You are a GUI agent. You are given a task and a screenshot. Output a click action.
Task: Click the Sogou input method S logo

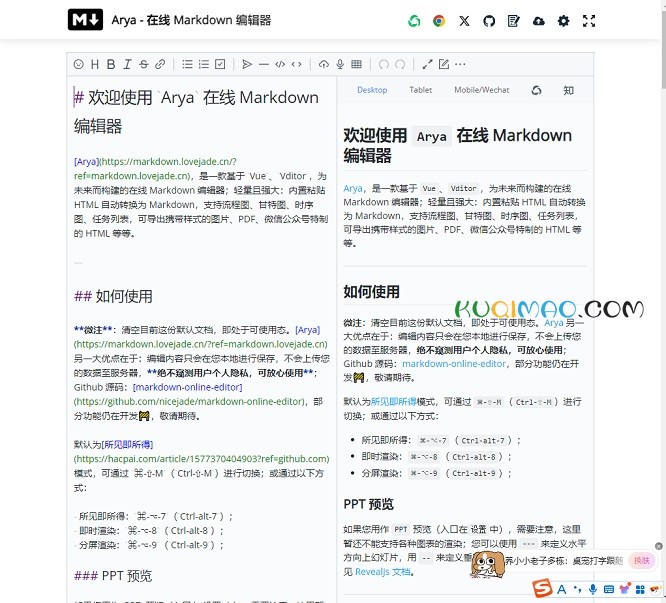coord(542,589)
